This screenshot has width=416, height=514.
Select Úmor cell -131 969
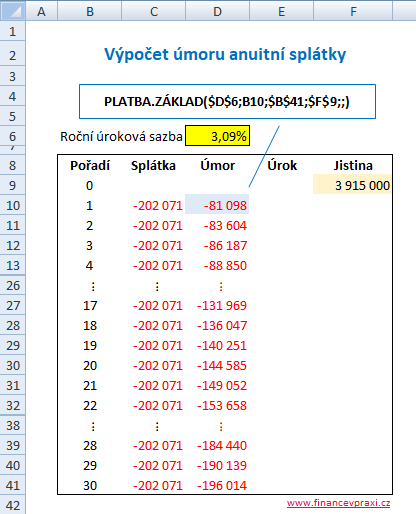217,305
